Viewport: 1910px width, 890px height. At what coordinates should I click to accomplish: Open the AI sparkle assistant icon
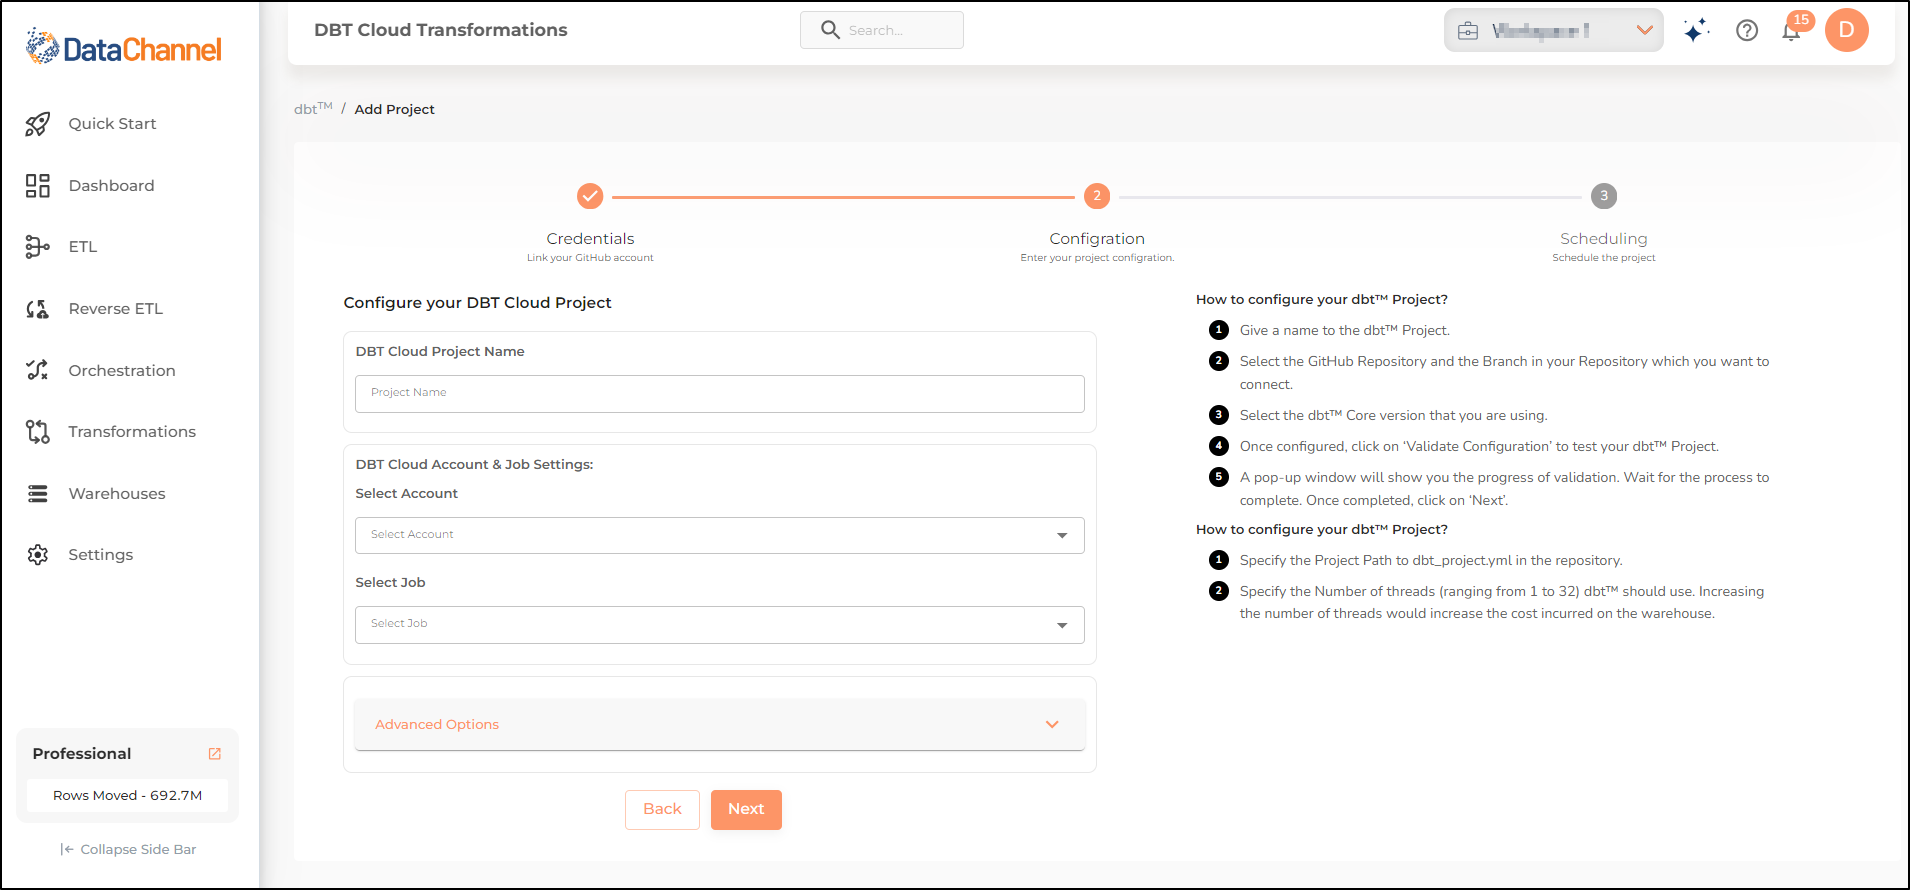[x=1696, y=31]
